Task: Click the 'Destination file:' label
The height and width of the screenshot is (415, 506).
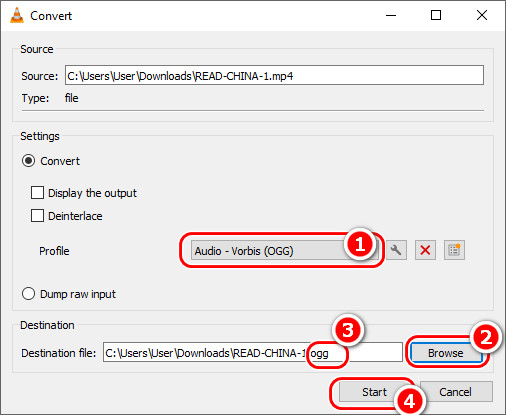Action: [59, 353]
